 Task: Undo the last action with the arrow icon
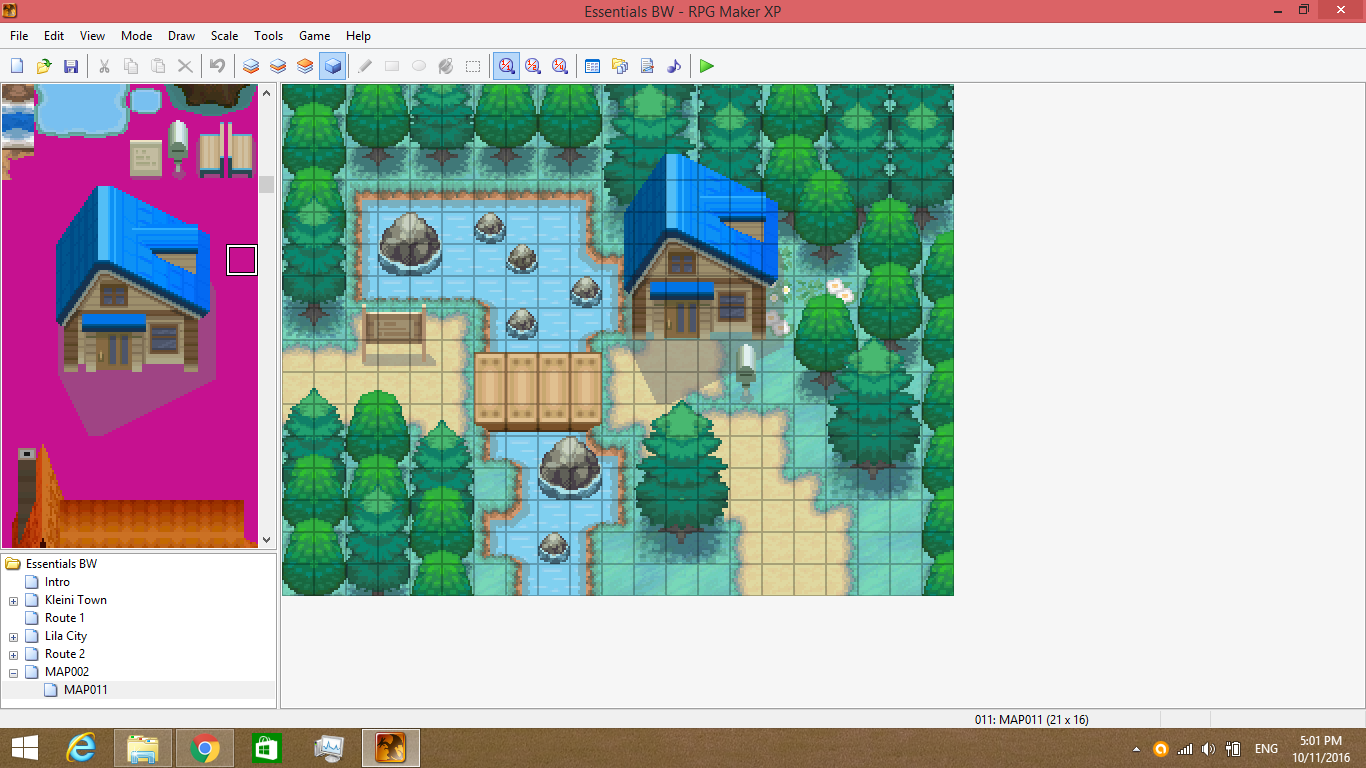coord(217,66)
